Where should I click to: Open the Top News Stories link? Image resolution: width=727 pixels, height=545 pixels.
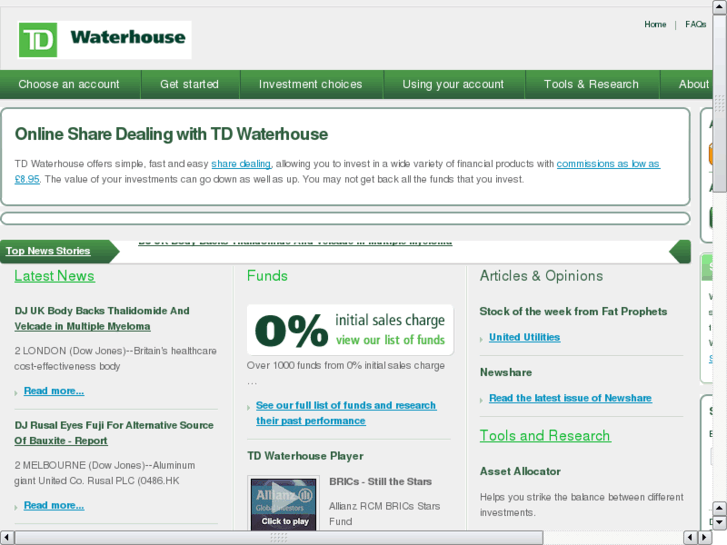(48, 251)
